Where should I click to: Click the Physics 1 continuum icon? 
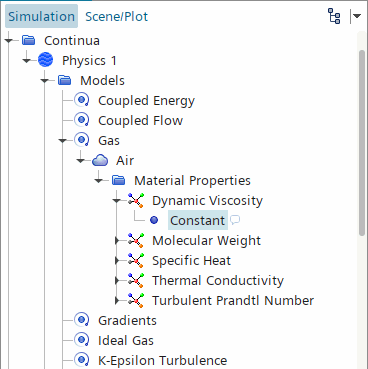(x=45, y=60)
